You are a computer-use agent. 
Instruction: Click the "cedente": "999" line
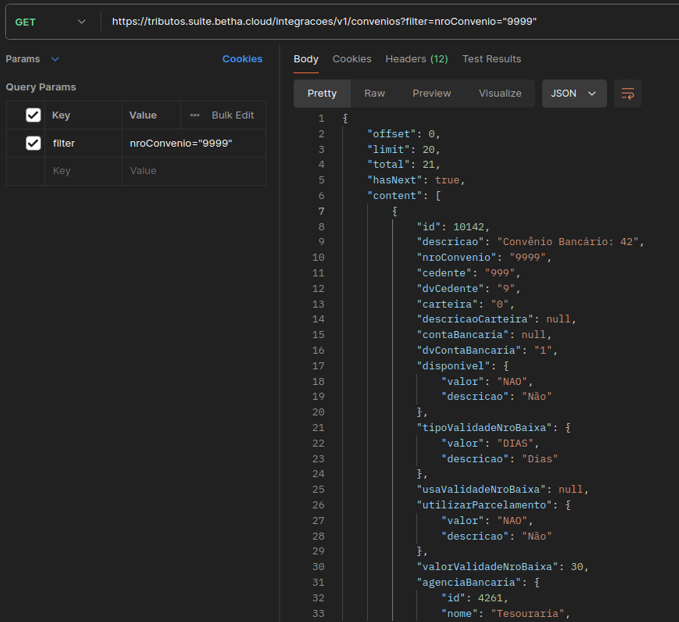point(469,273)
